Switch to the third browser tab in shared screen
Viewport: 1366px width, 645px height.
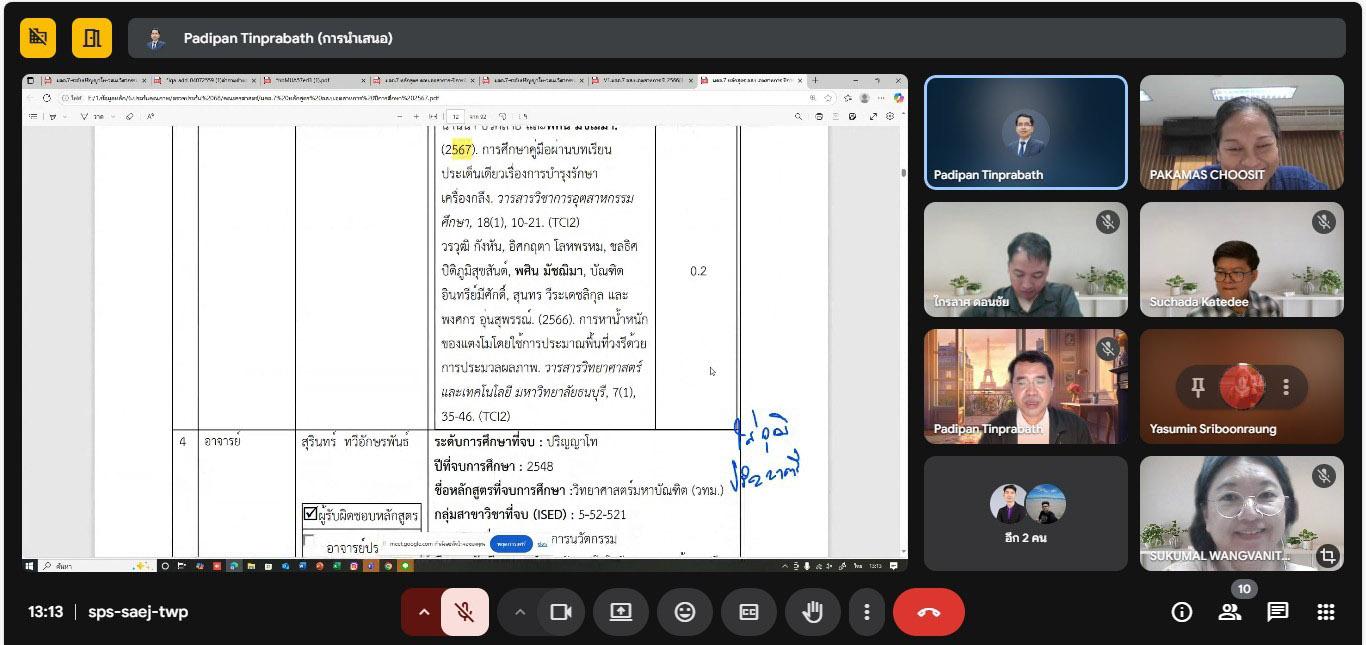click(x=315, y=80)
